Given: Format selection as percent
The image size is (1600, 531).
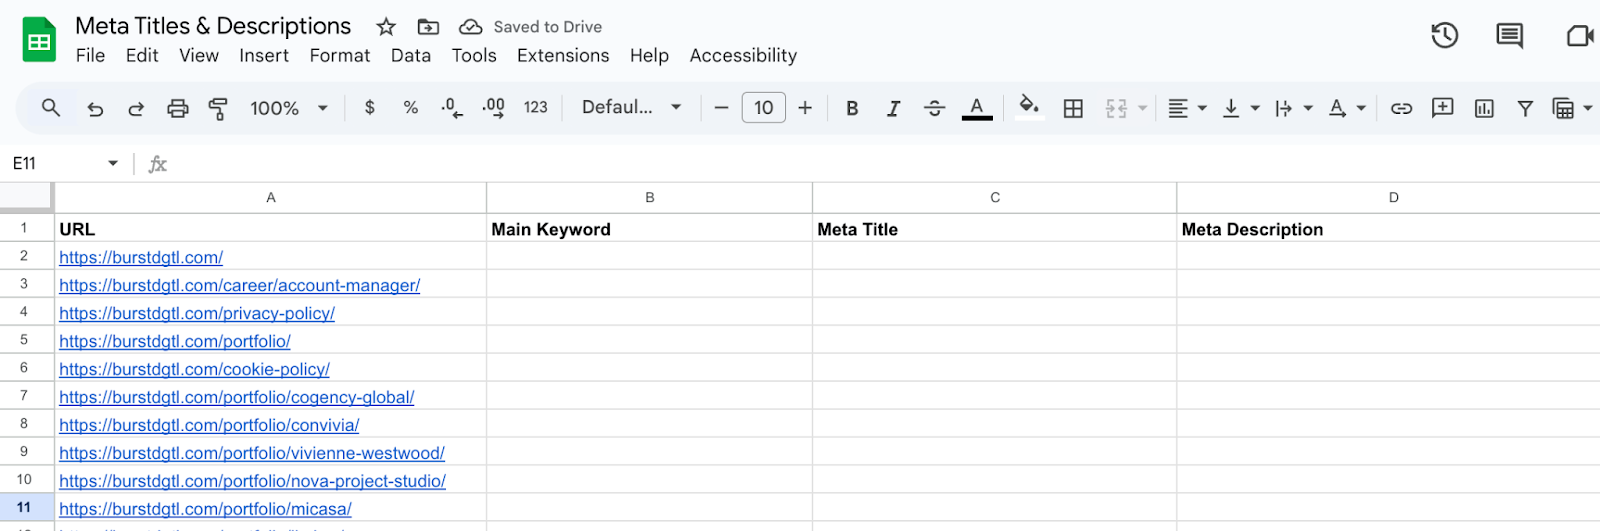Looking at the screenshot, I should point(411,107).
